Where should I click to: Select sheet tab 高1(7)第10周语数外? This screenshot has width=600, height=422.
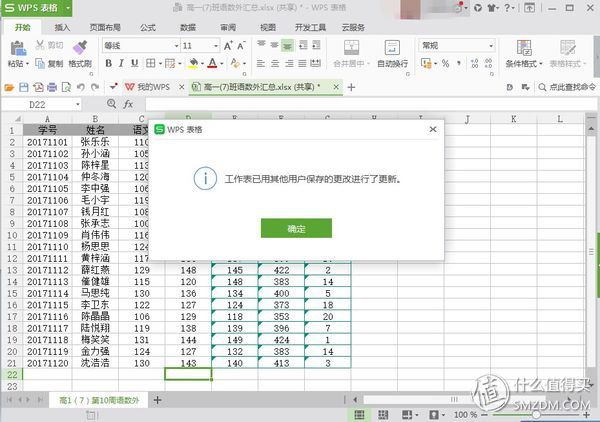(99, 400)
